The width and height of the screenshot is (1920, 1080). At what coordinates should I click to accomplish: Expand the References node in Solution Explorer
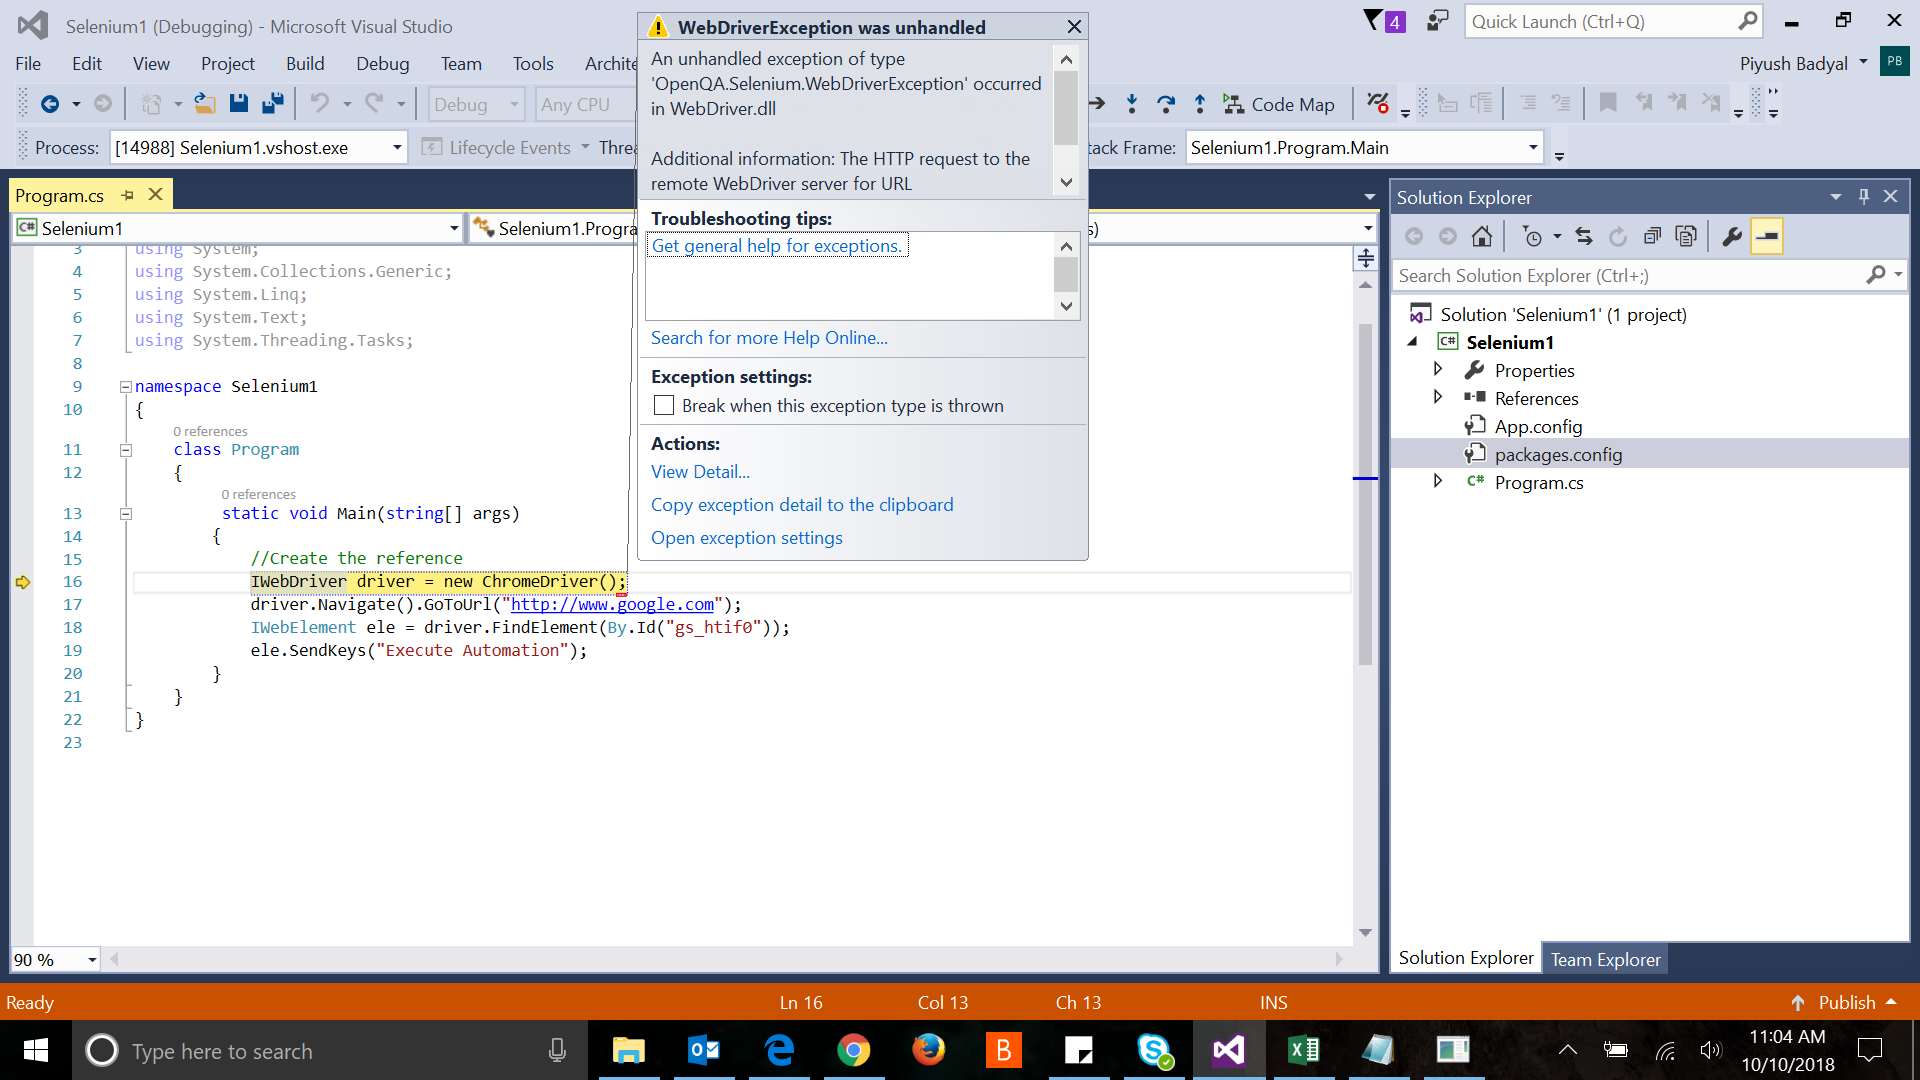click(x=1438, y=397)
